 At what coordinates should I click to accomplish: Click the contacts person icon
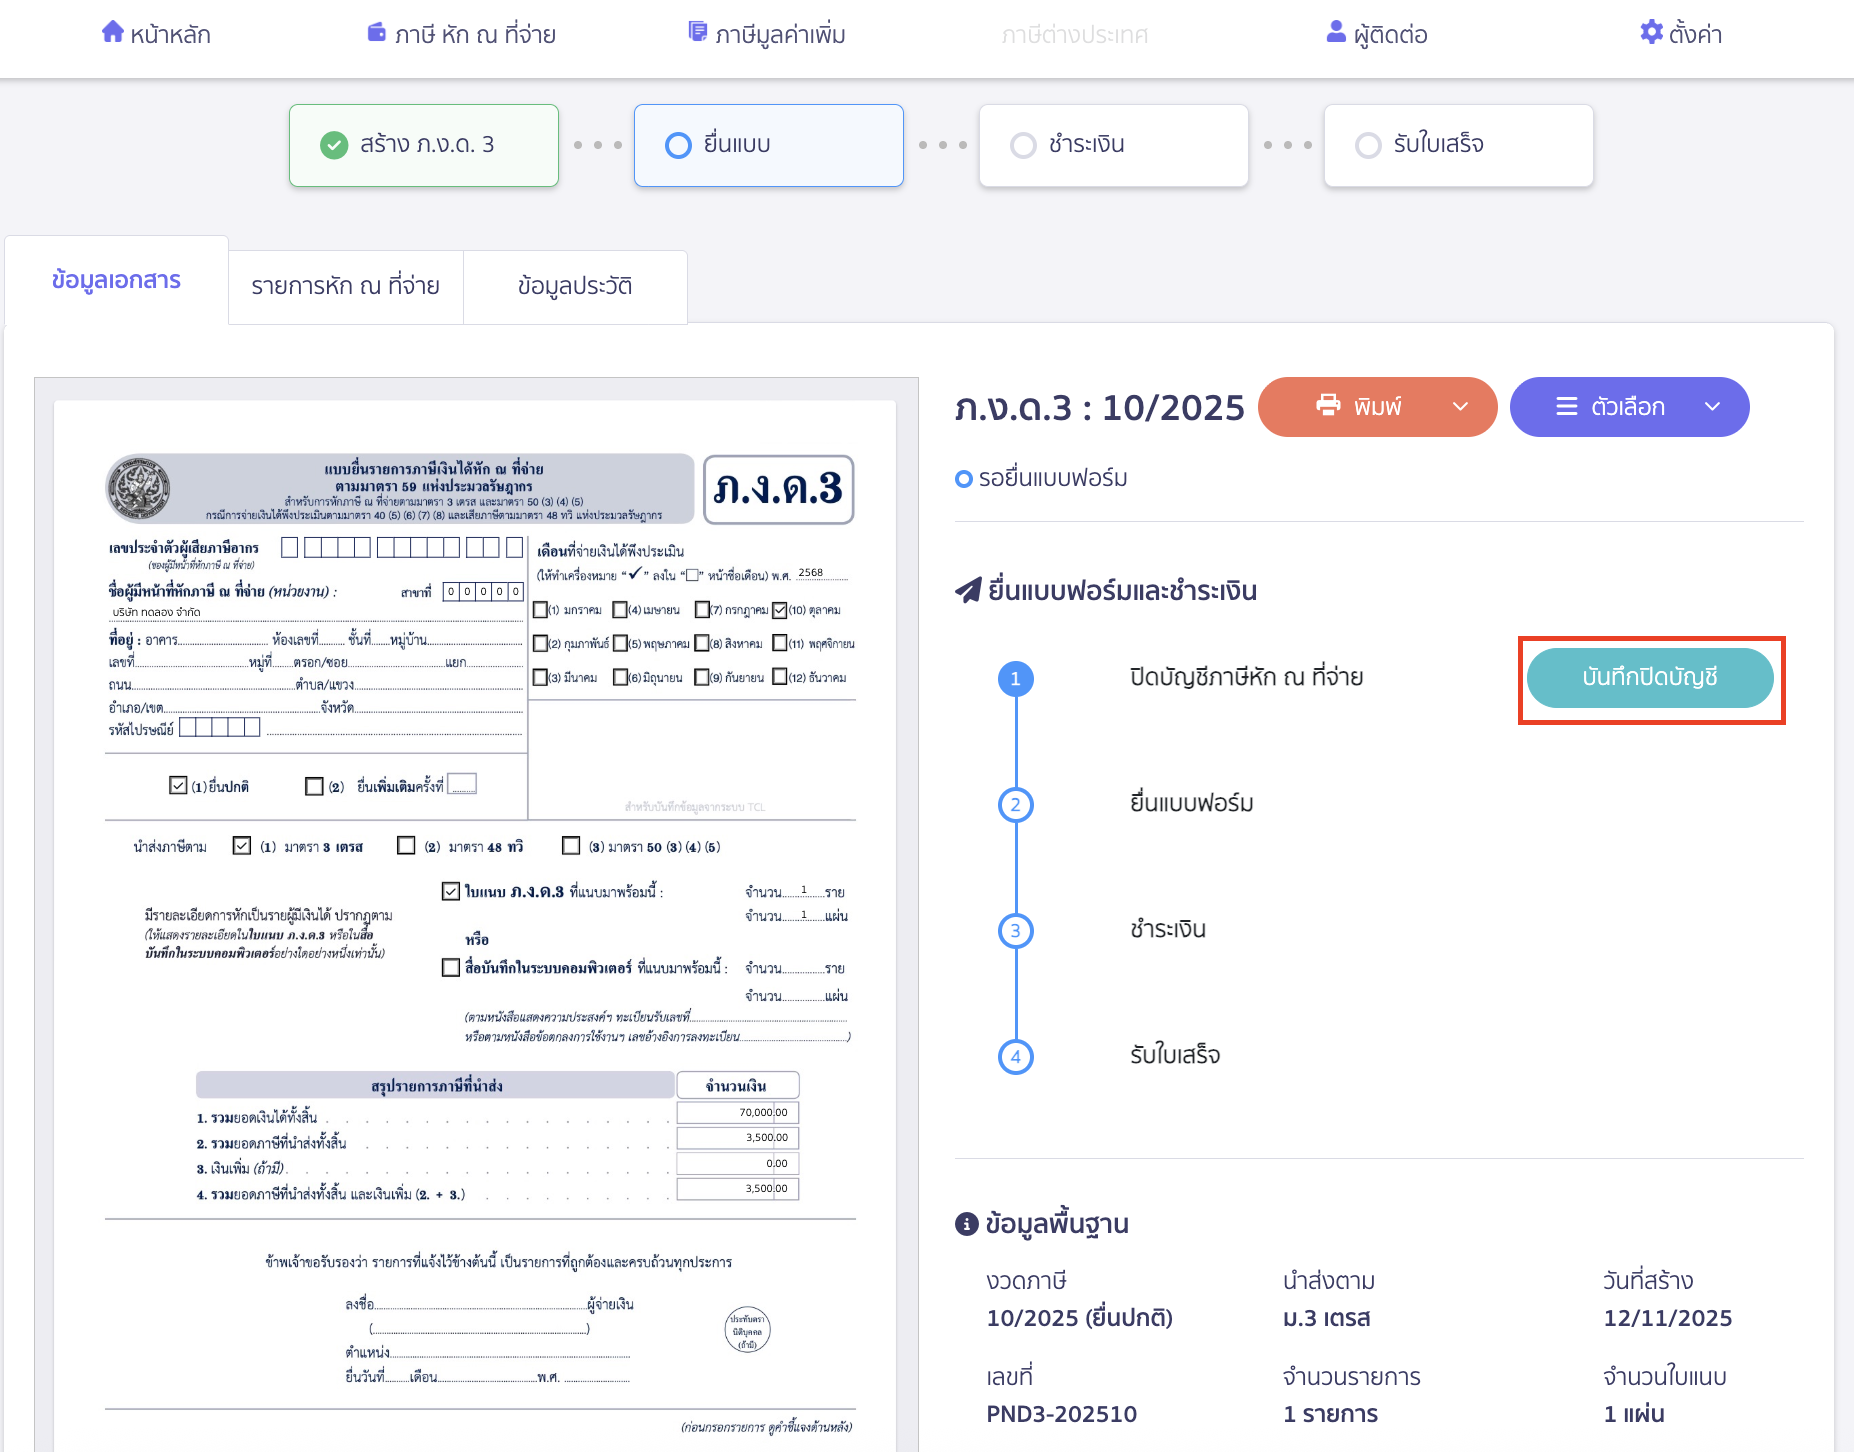(1336, 32)
